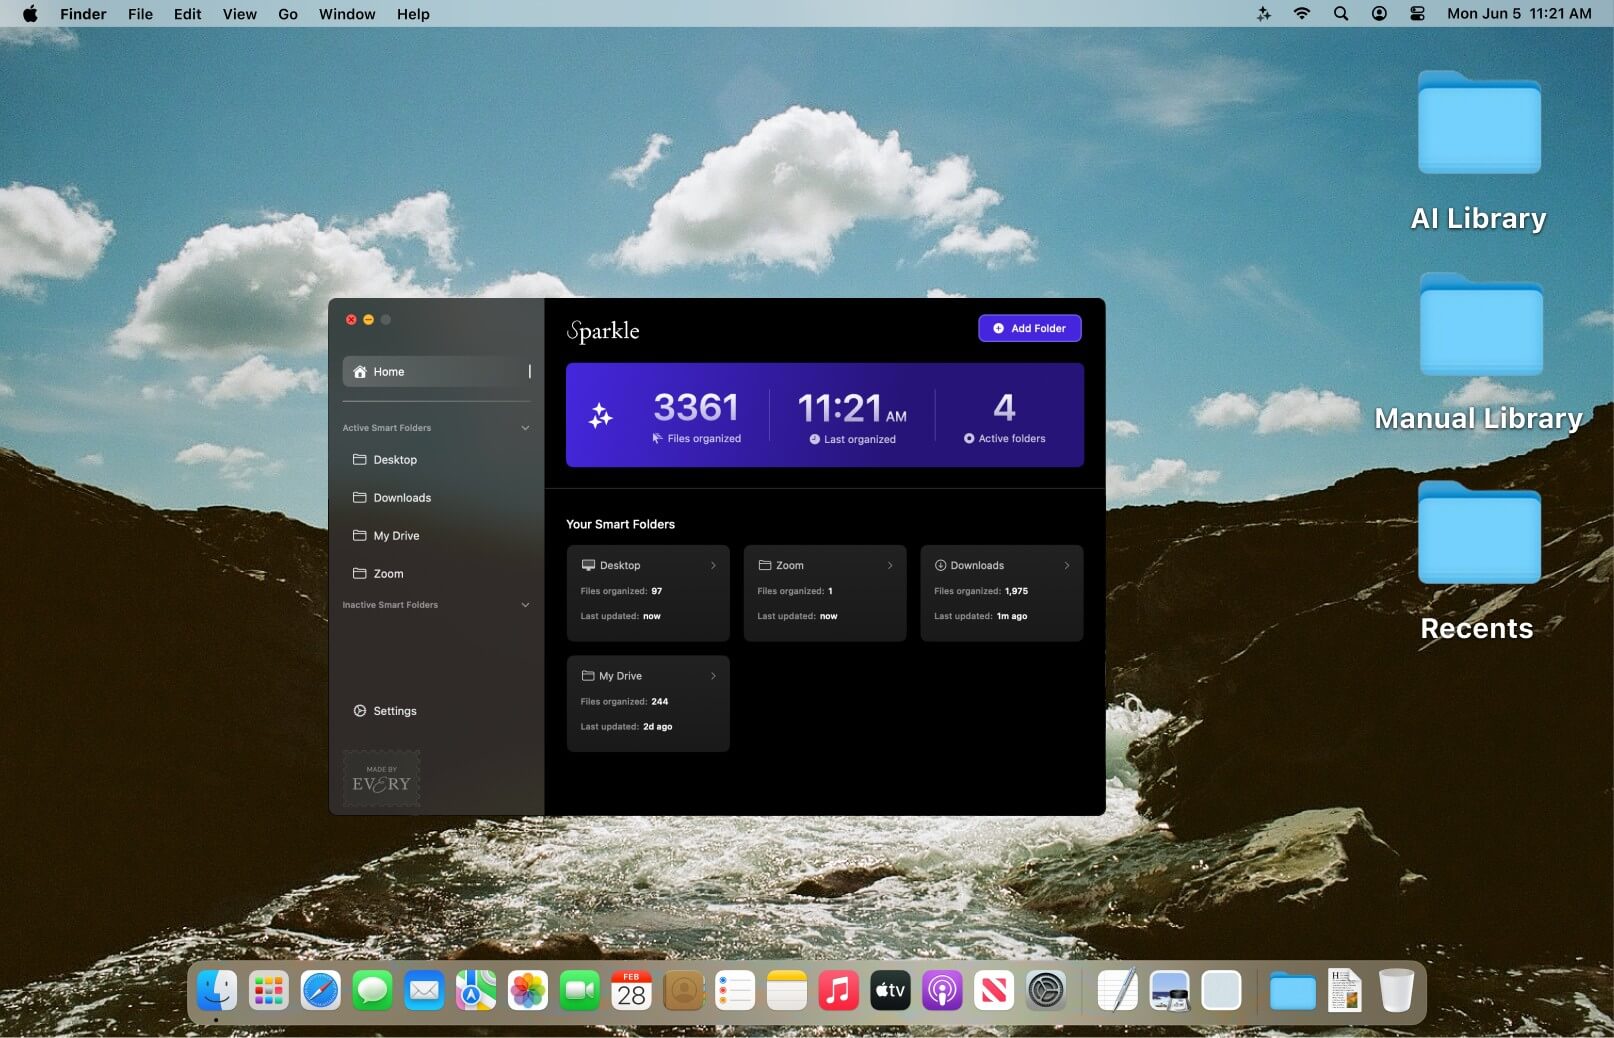Click the Add Folder button

click(1029, 328)
